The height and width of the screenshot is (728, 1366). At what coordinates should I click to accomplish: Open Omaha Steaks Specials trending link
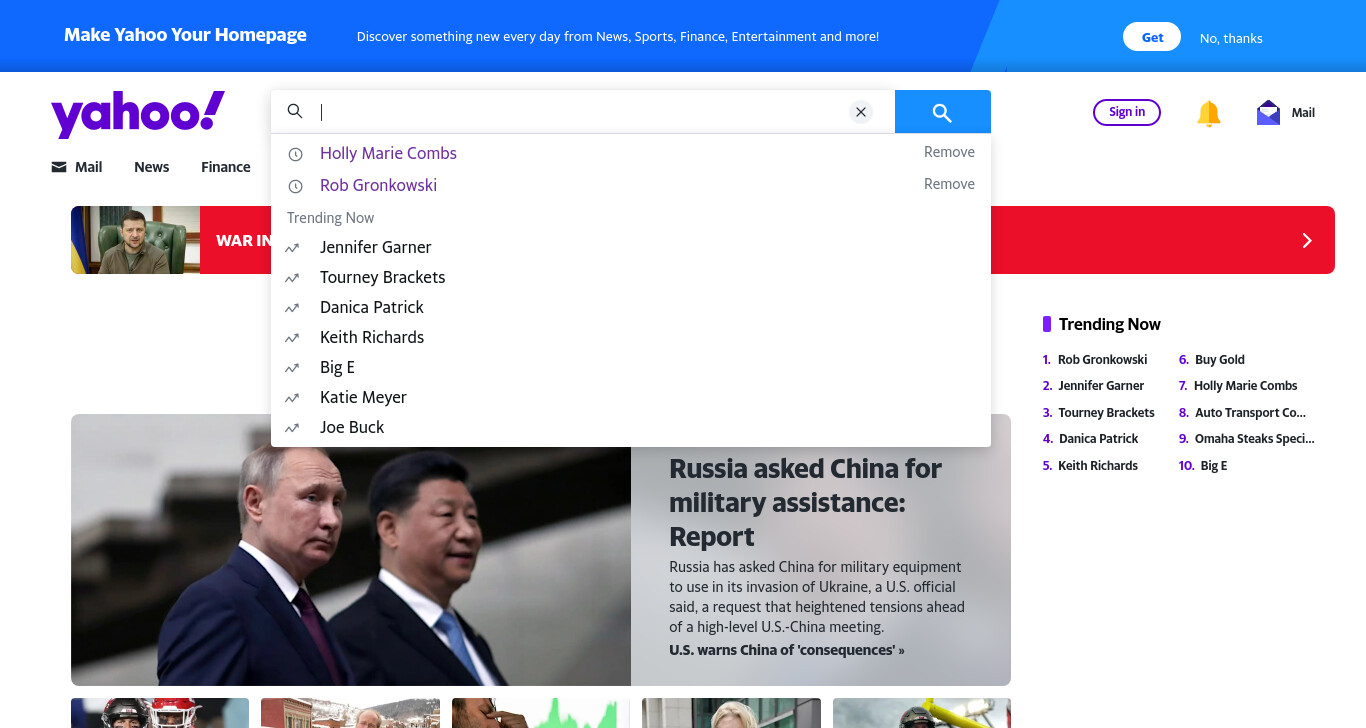(1255, 438)
